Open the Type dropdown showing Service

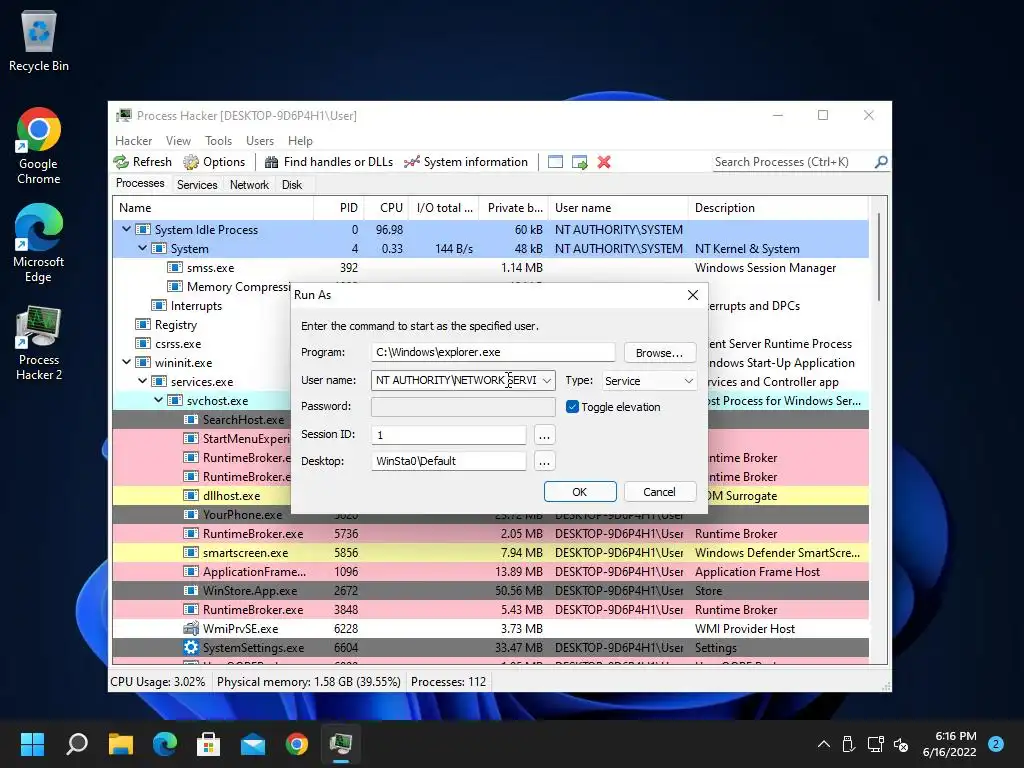pos(649,380)
